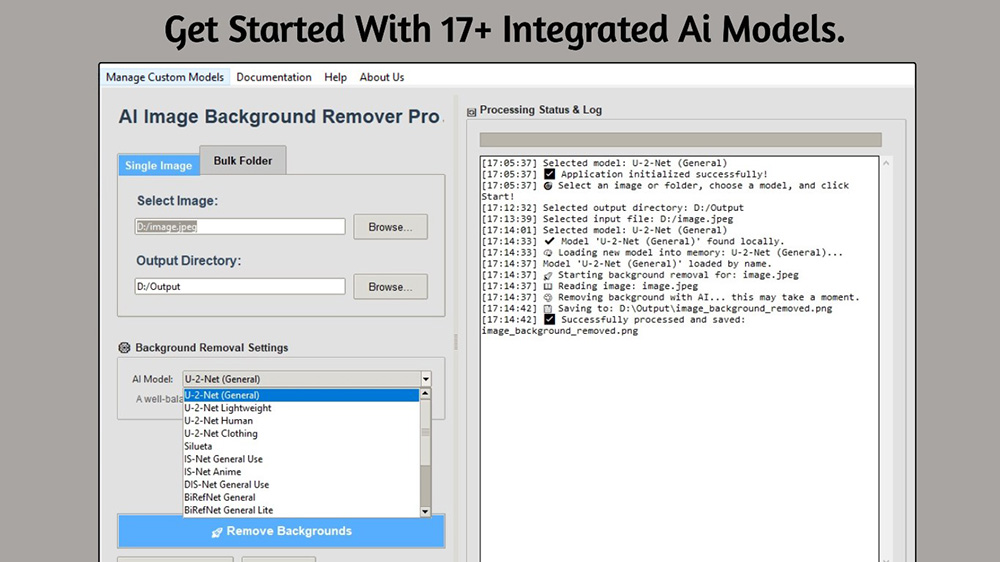Image resolution: width=1000 pixels, height=562 pixels.
Task: Click the book icon beside 'Reading image' log entry
Action: (549, 286)
